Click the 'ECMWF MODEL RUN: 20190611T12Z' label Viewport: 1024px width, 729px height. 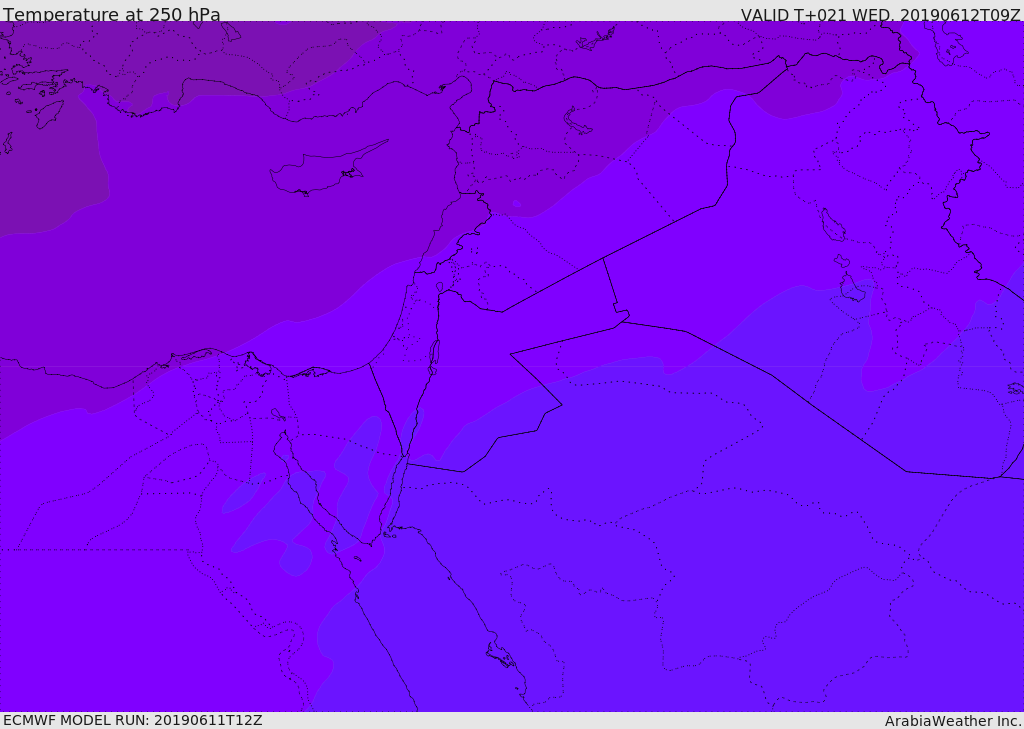point(133,720)
